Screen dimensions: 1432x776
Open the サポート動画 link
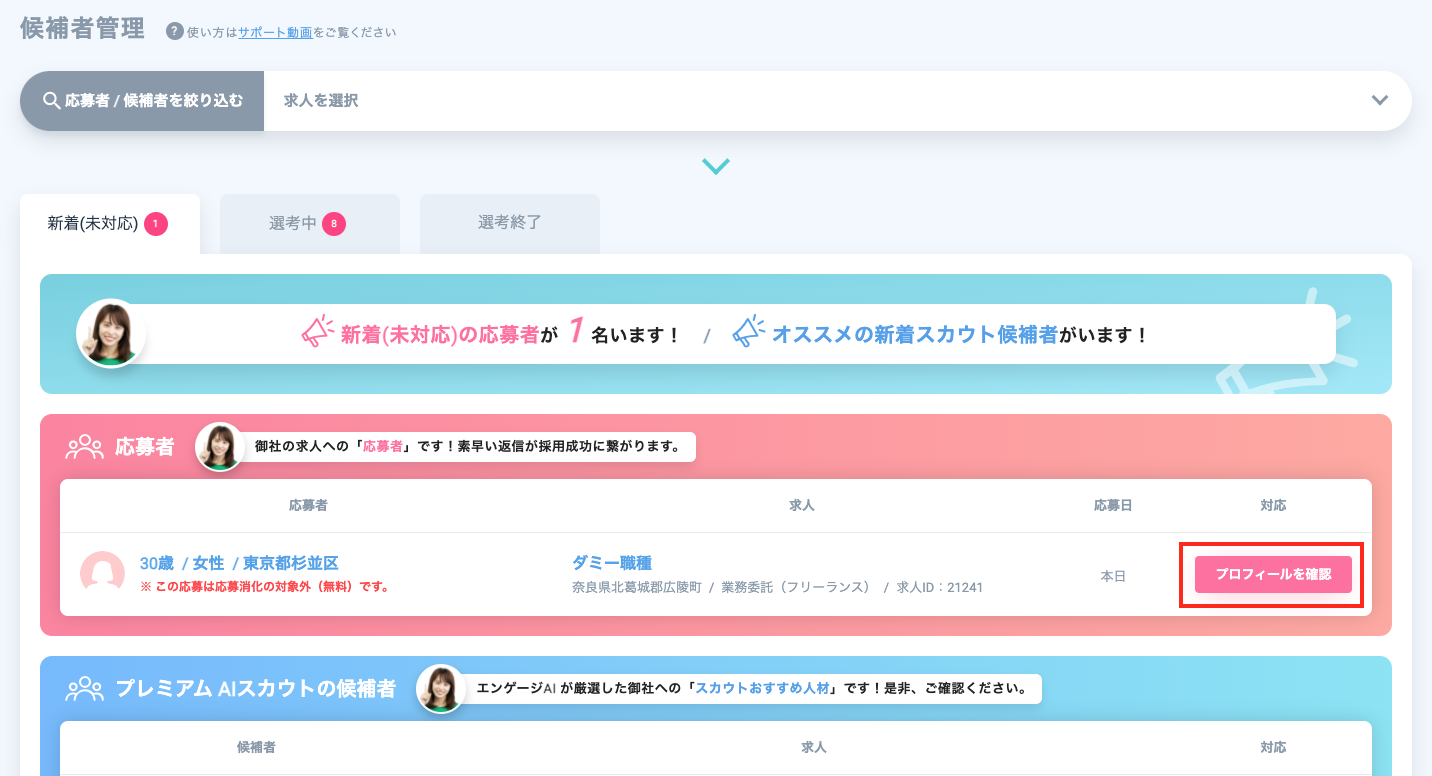(275, 32)
